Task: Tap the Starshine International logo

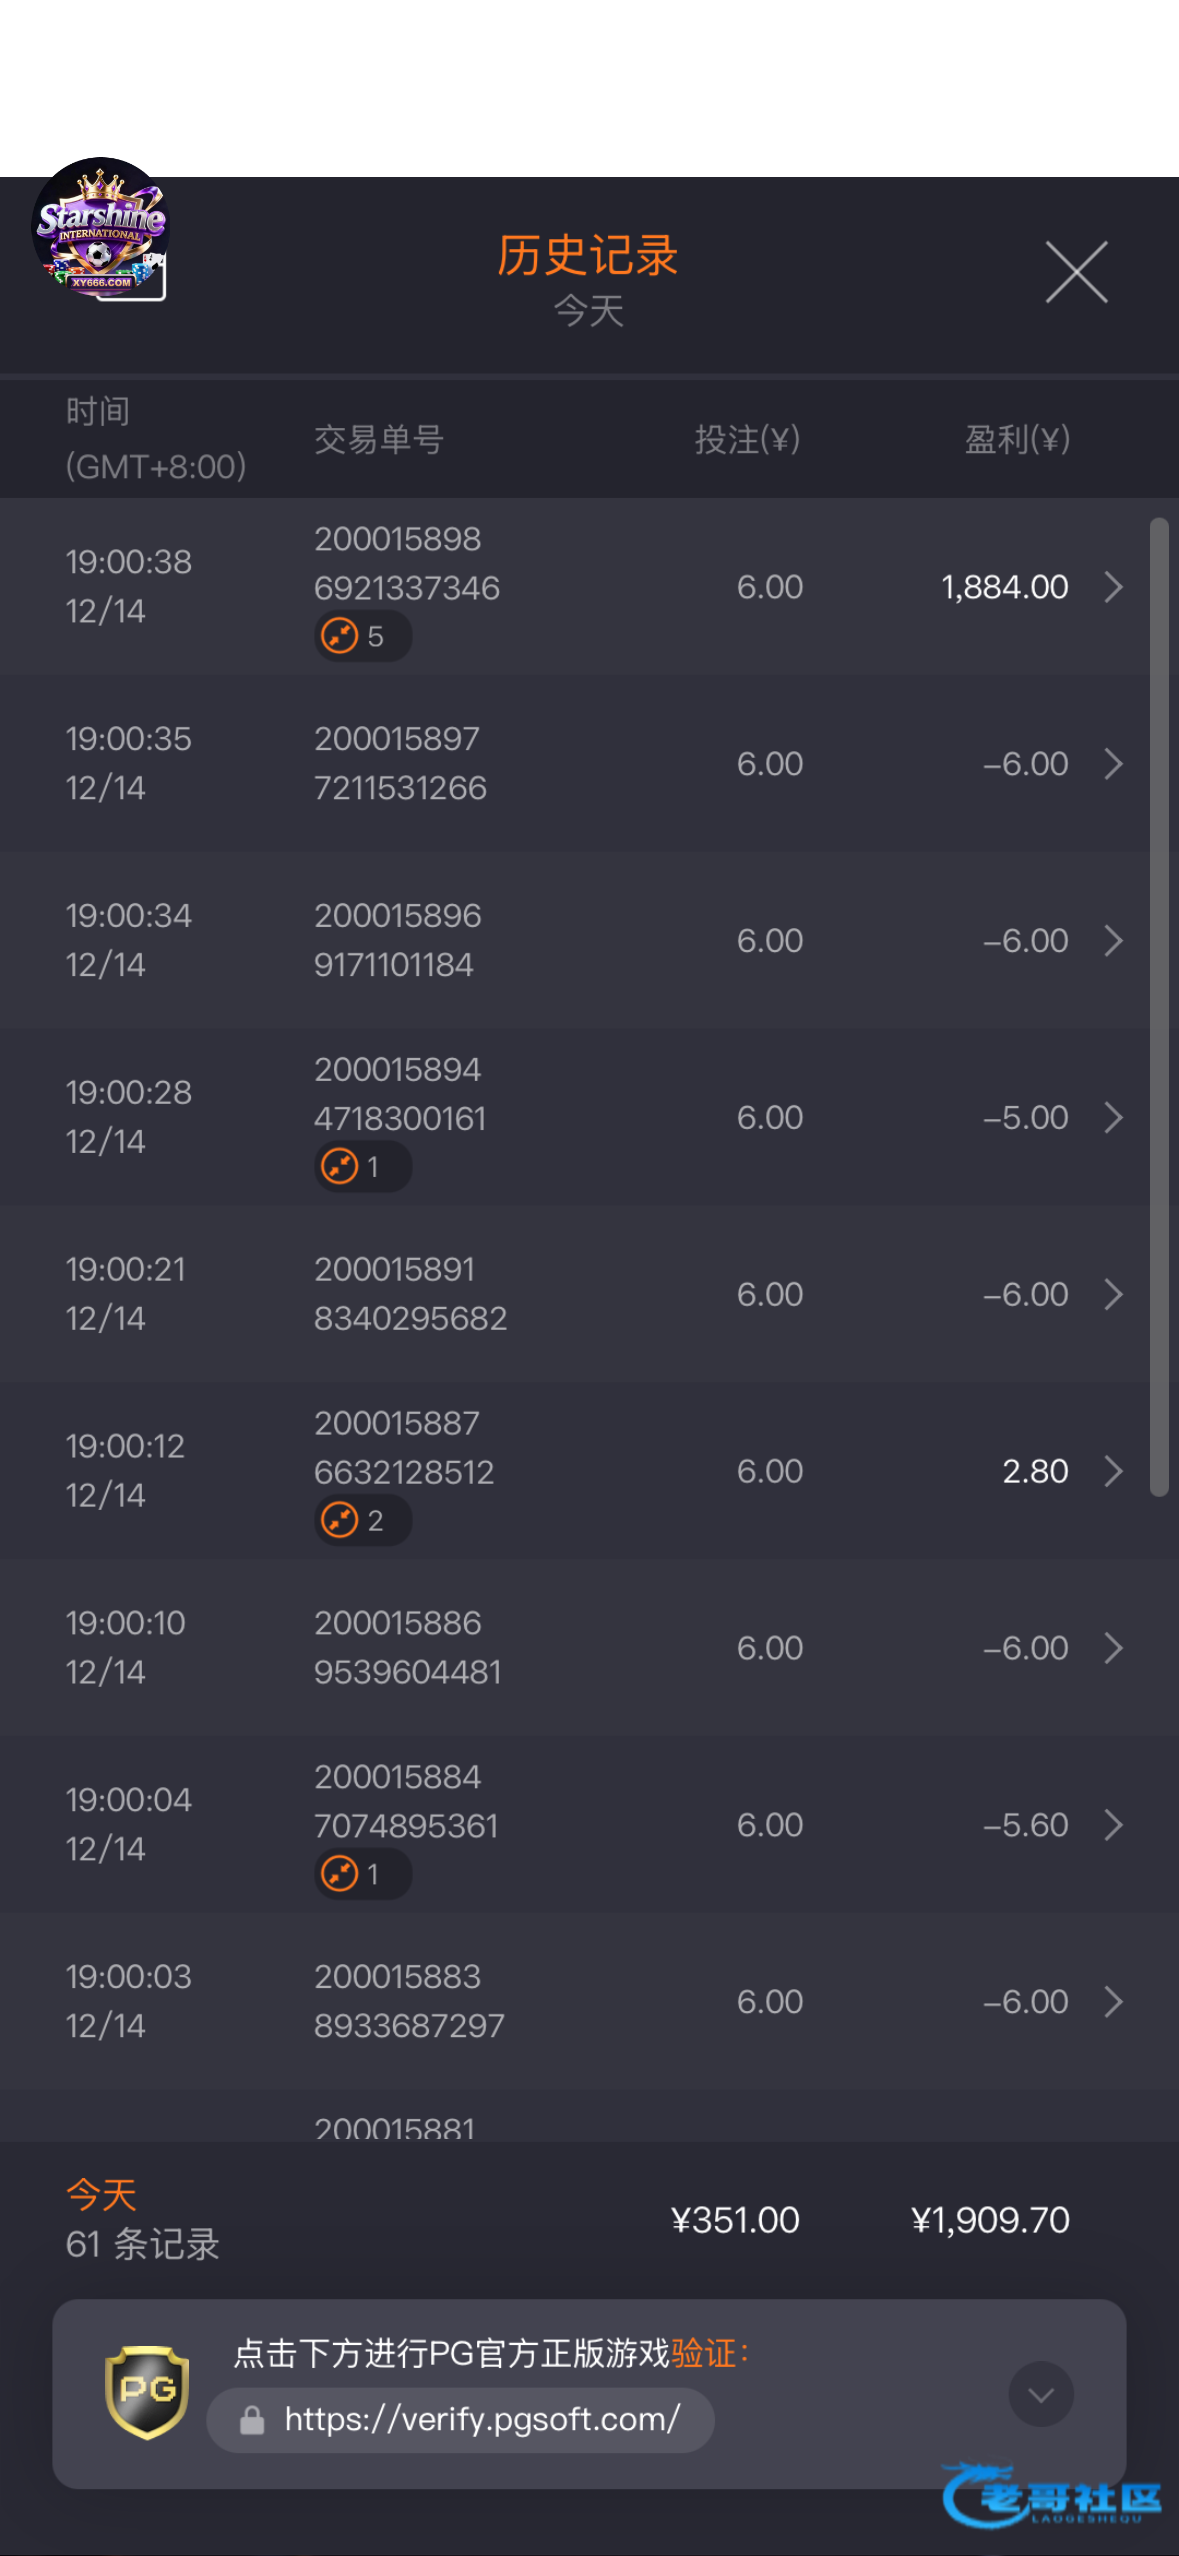Action: (100, 229)
